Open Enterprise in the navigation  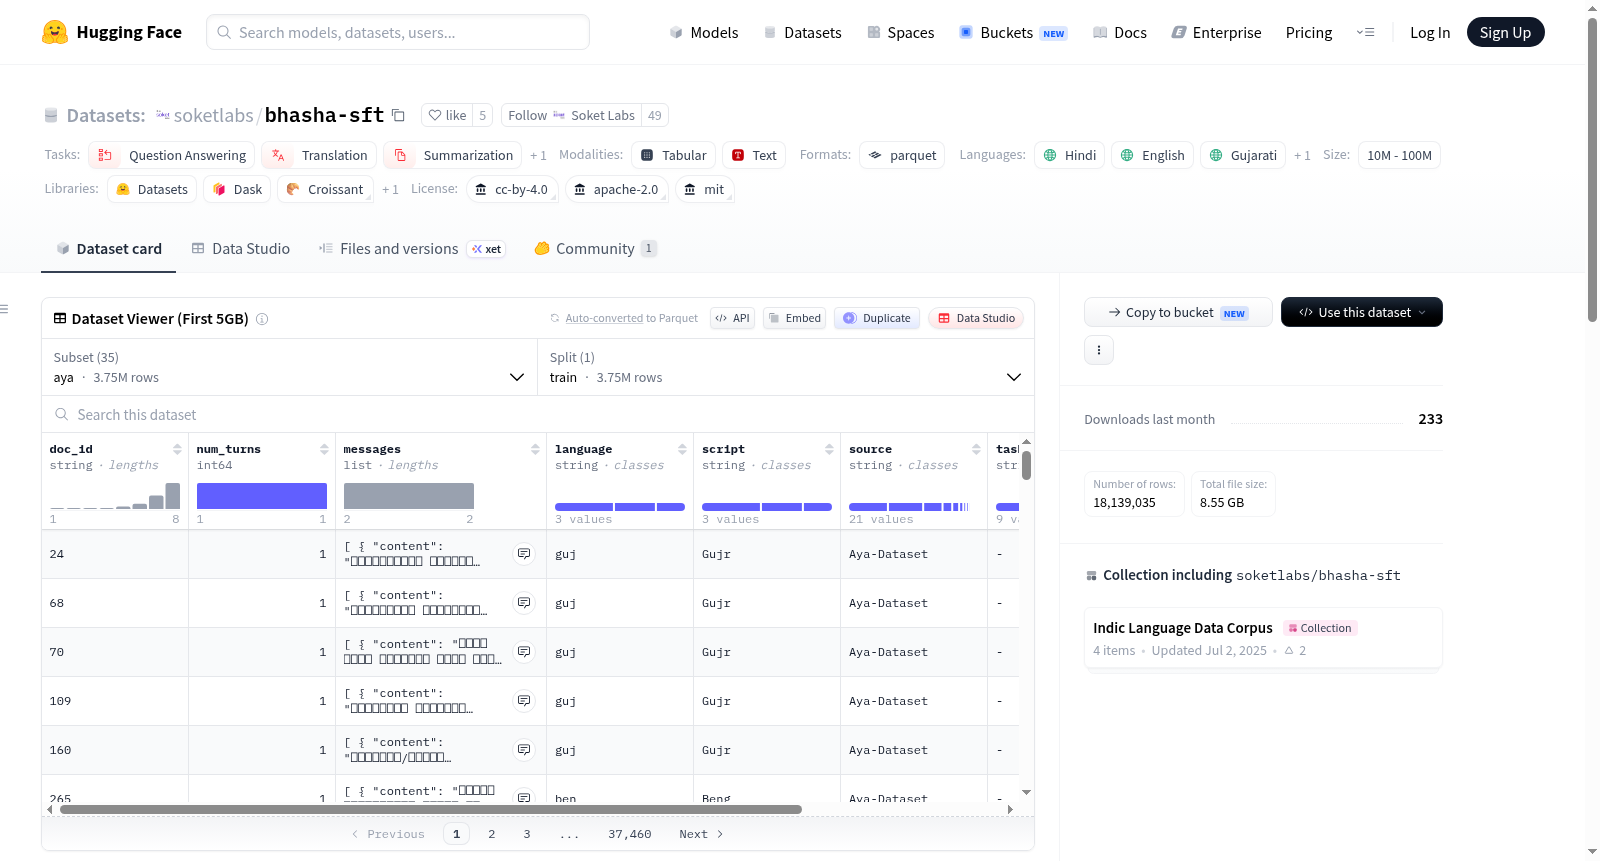1216,32
